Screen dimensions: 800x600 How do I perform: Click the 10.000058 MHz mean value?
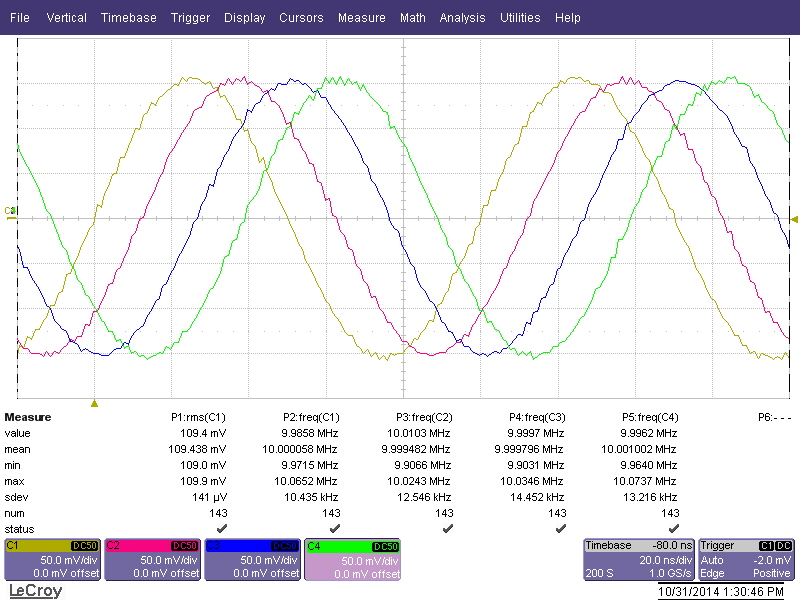click(300, 449)
